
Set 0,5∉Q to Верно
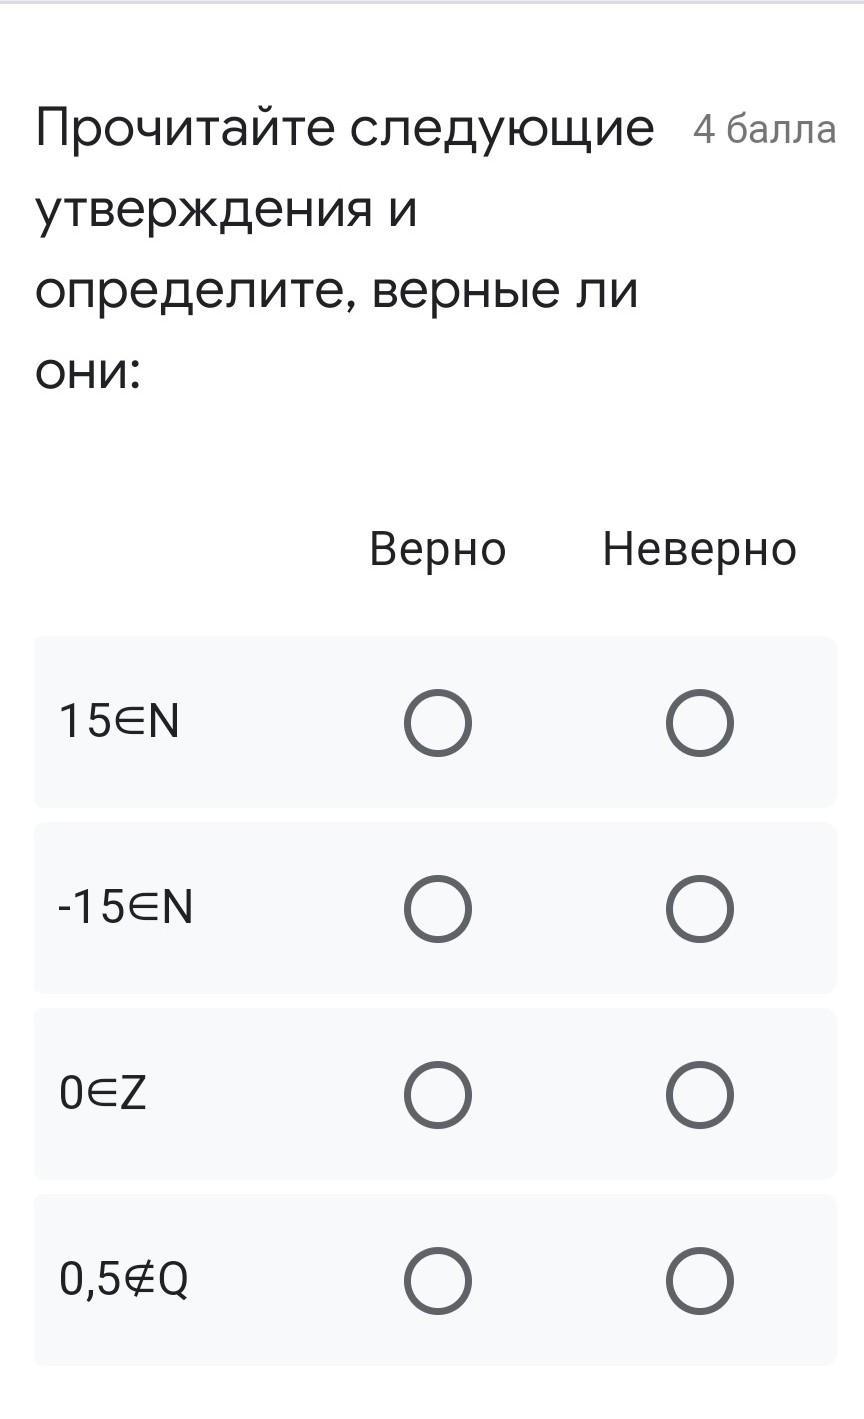click(438, 1280)
